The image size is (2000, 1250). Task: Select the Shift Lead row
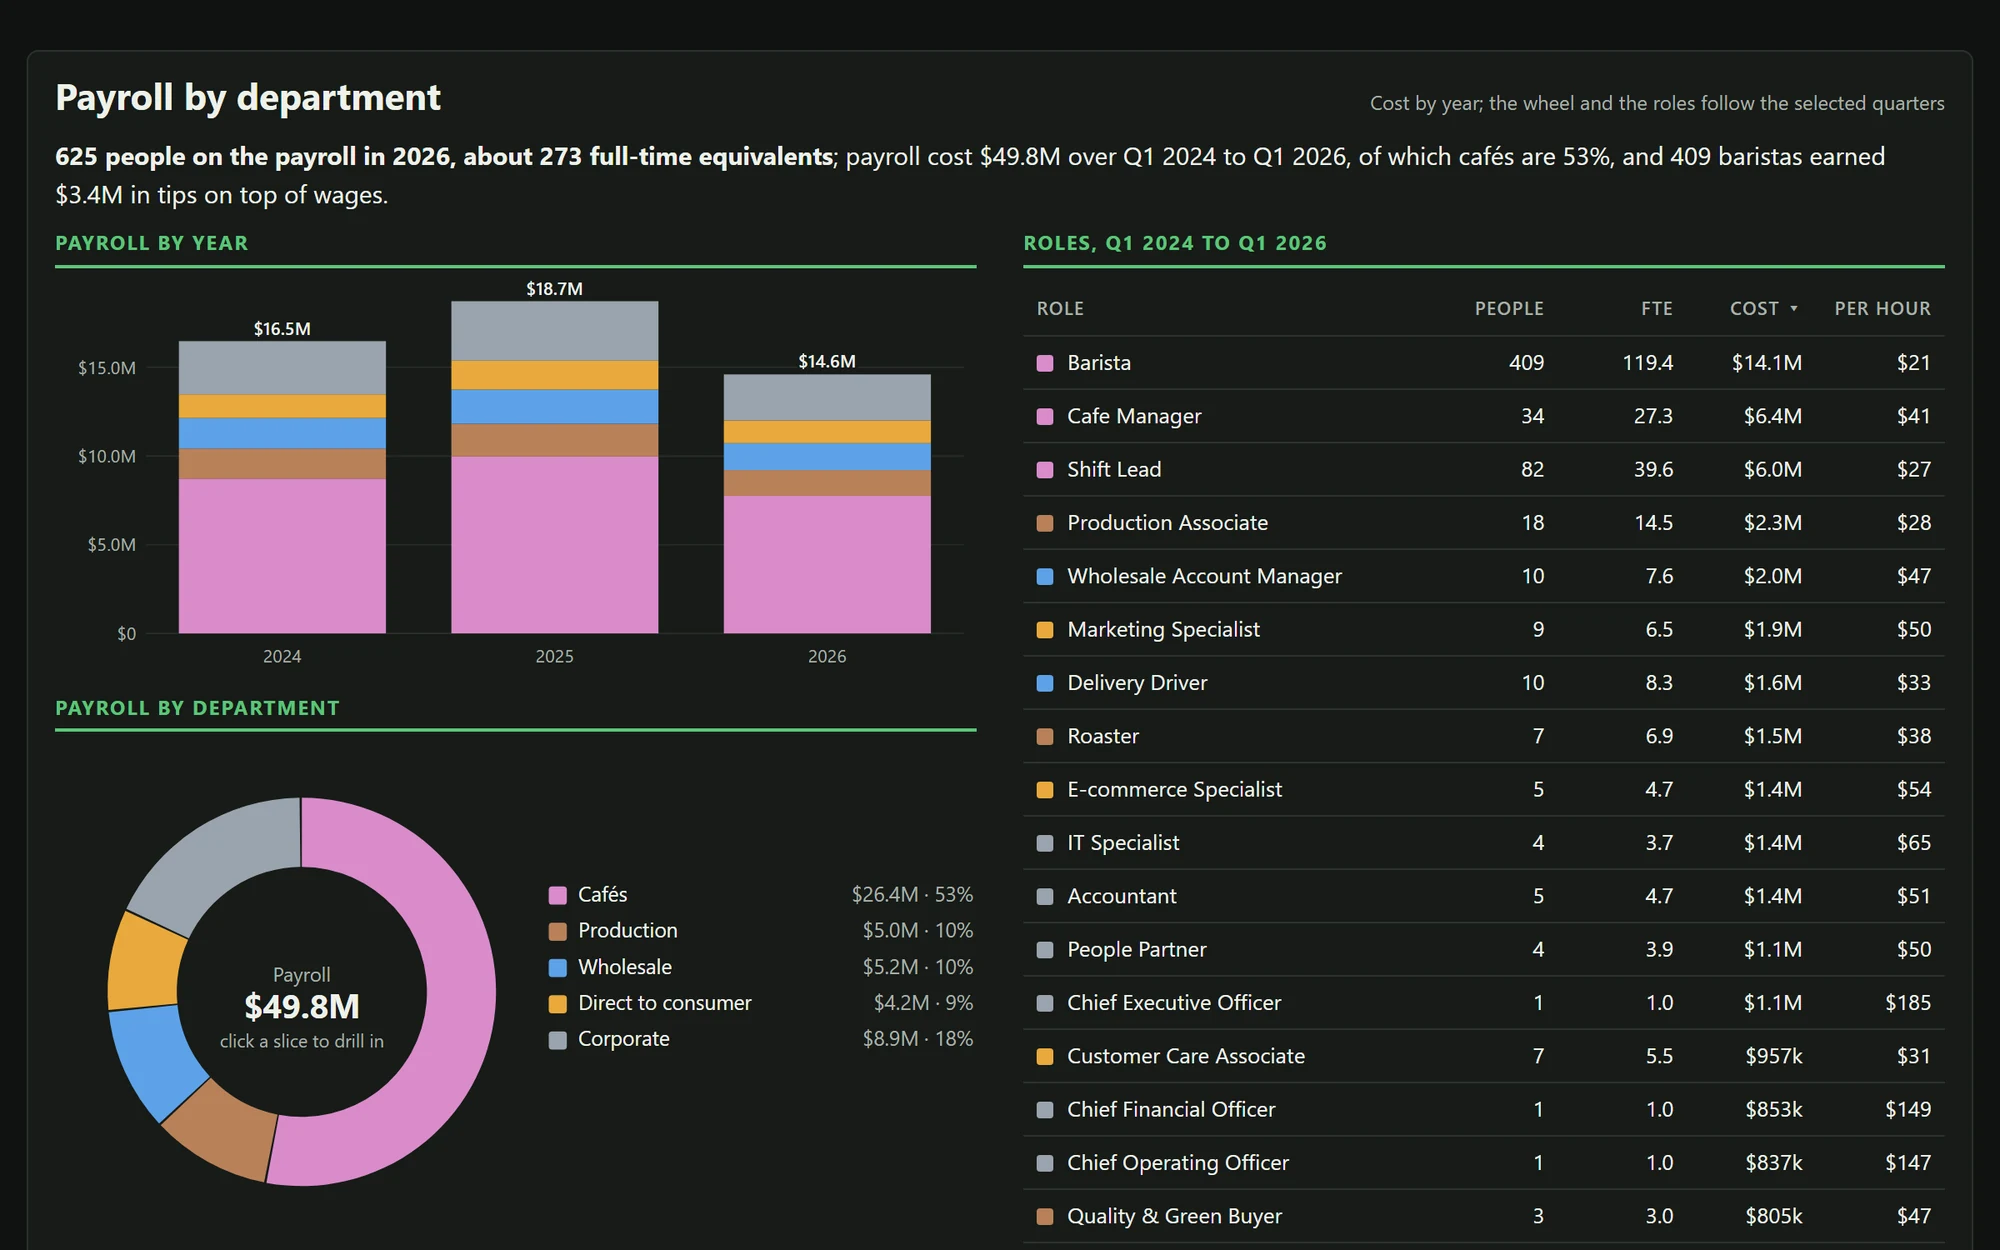coord(1484,470)
